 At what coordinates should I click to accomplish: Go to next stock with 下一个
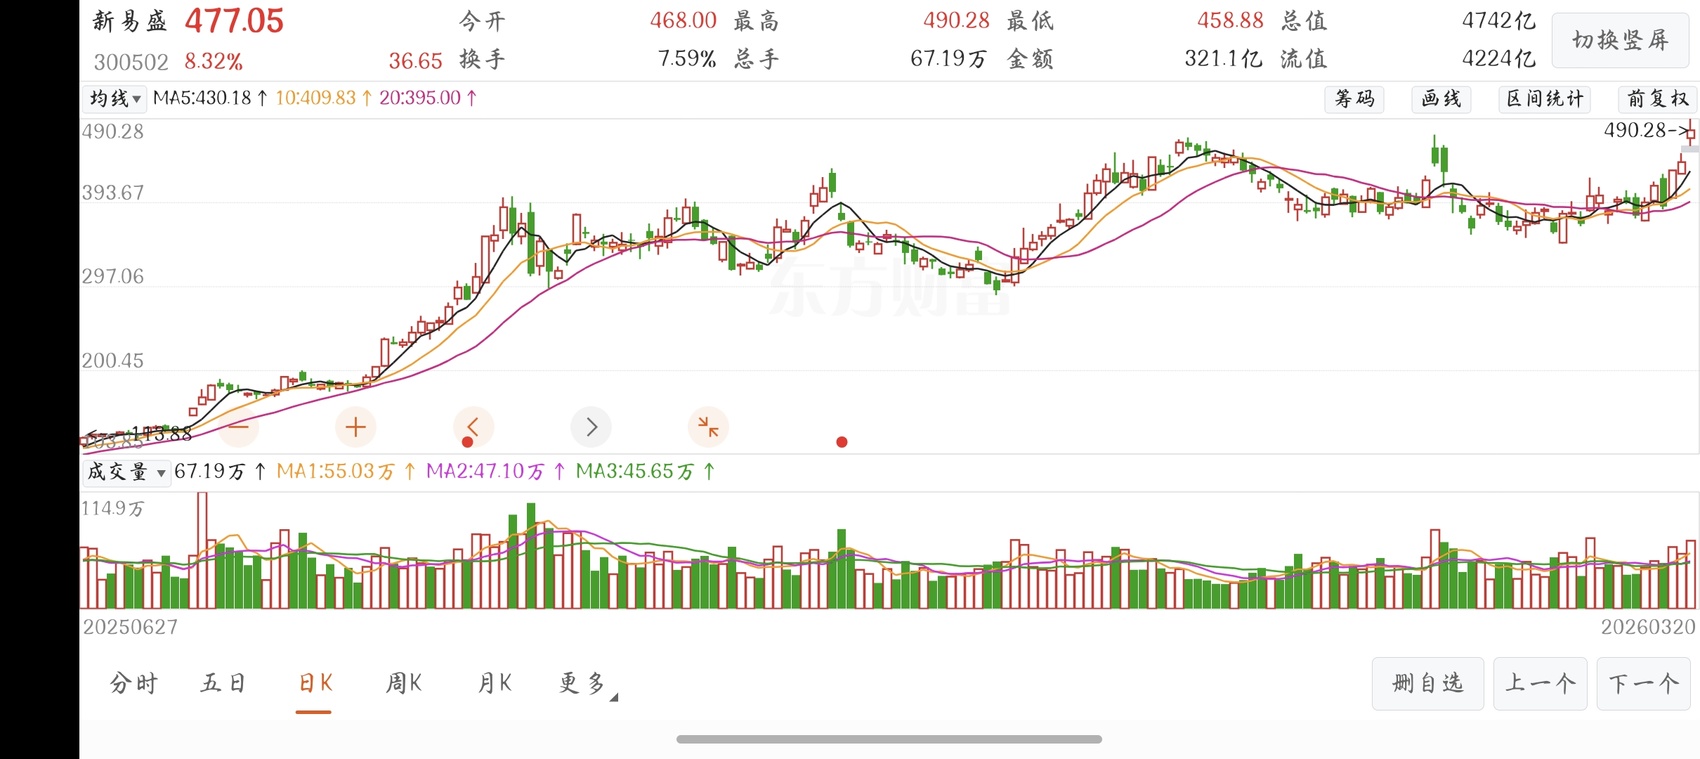[x=1643, y=684]
